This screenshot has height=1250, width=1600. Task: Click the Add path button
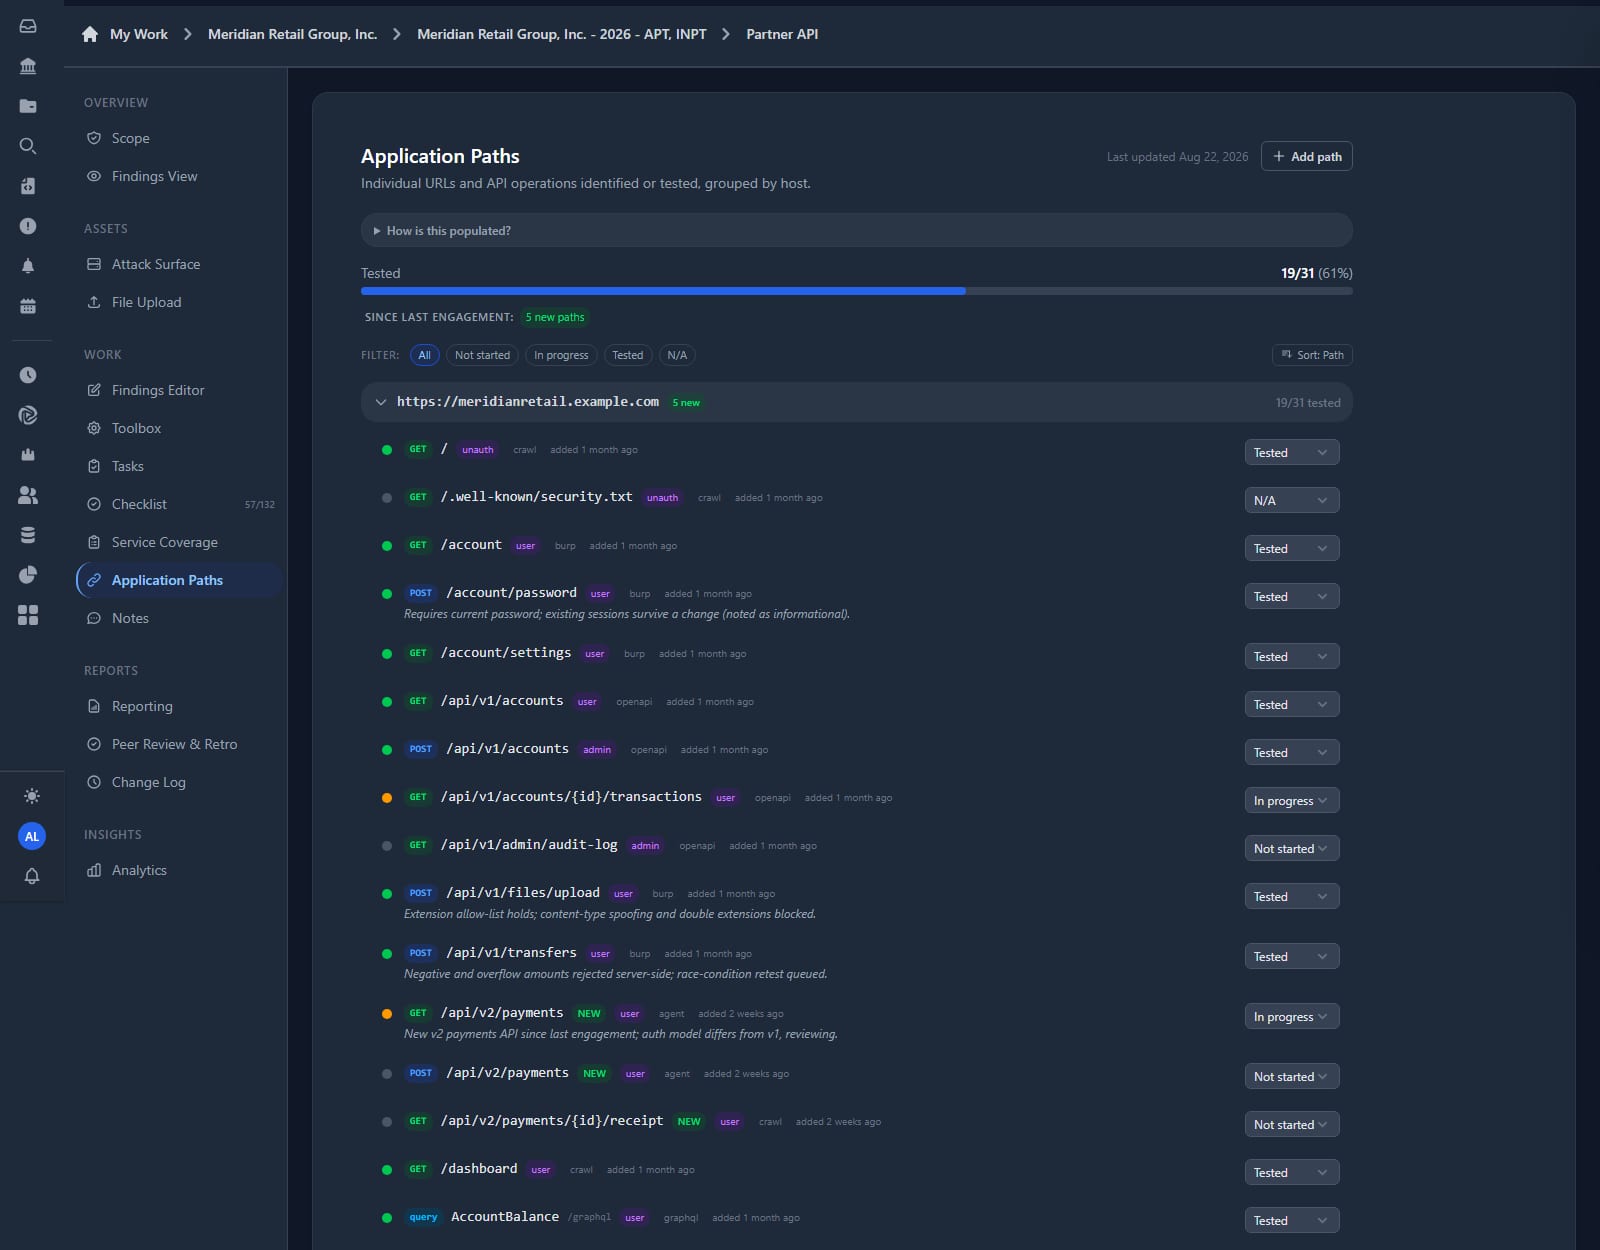click(x=1306, y=156)
